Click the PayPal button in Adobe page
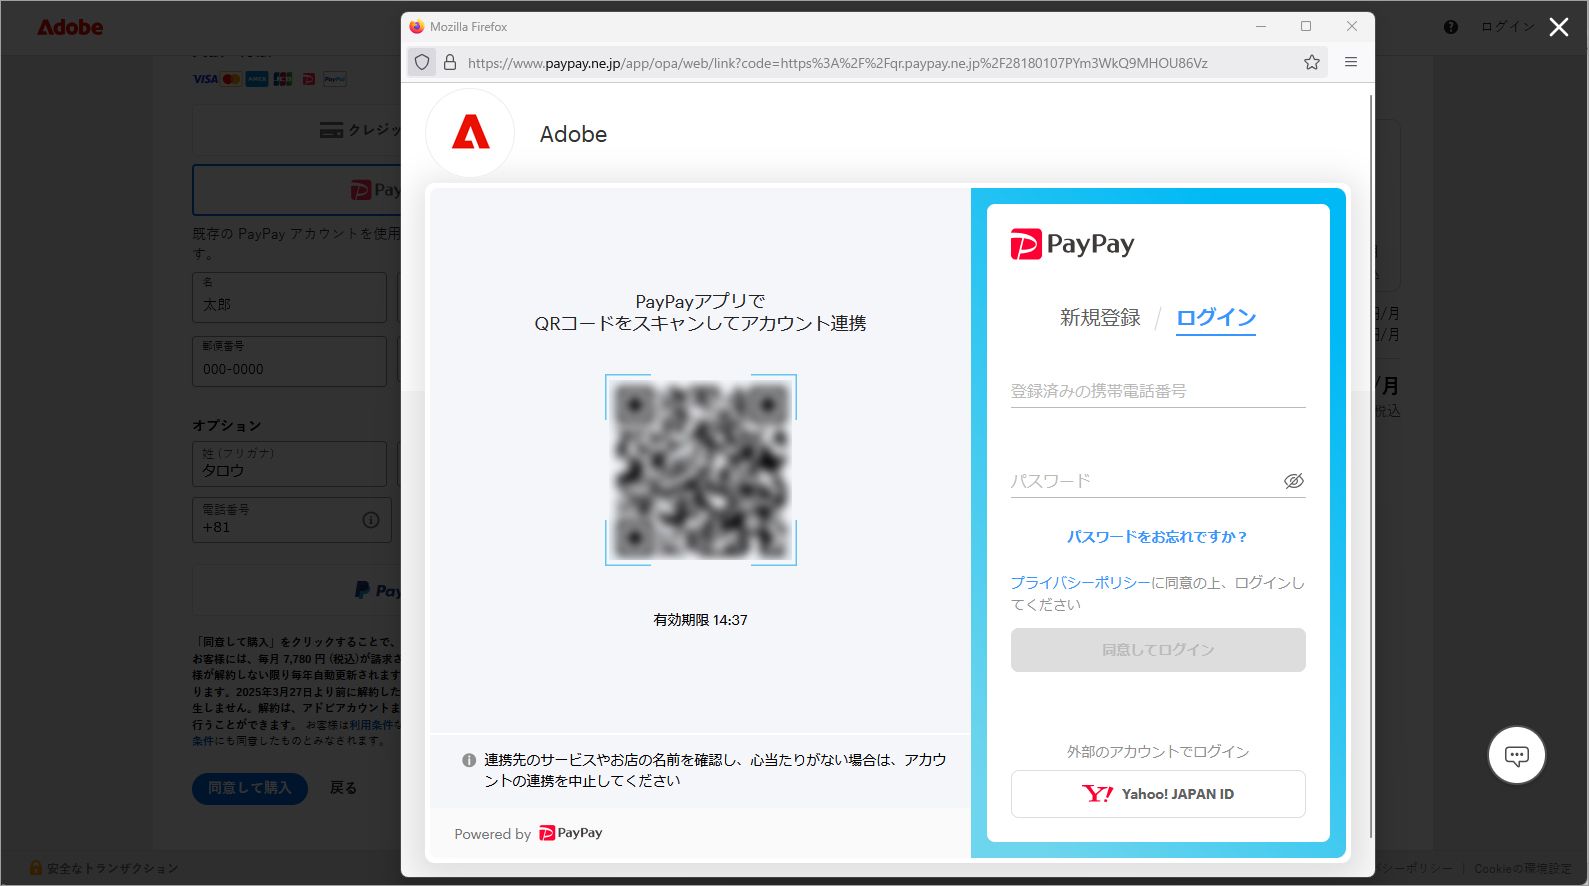The height and width of the screenshot is (886, 1589). 297,590
